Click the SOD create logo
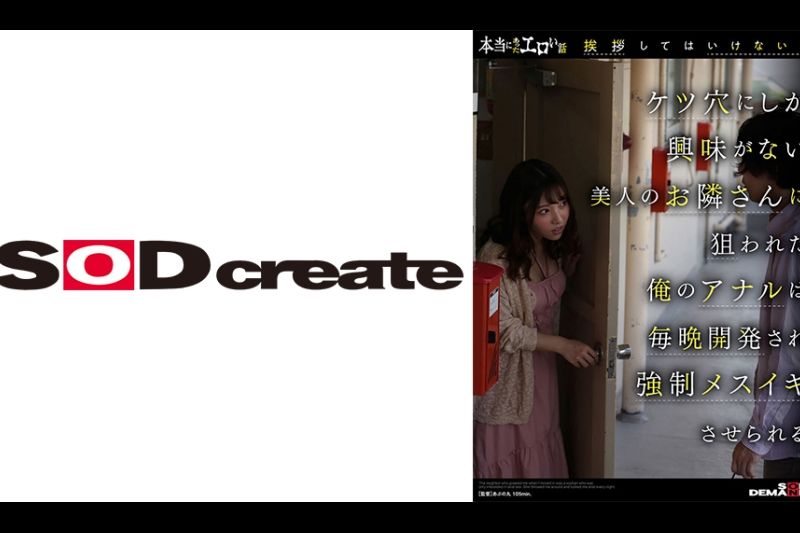Image resolution: width=800 pixels, height=533 pixels. click(232, 265)
